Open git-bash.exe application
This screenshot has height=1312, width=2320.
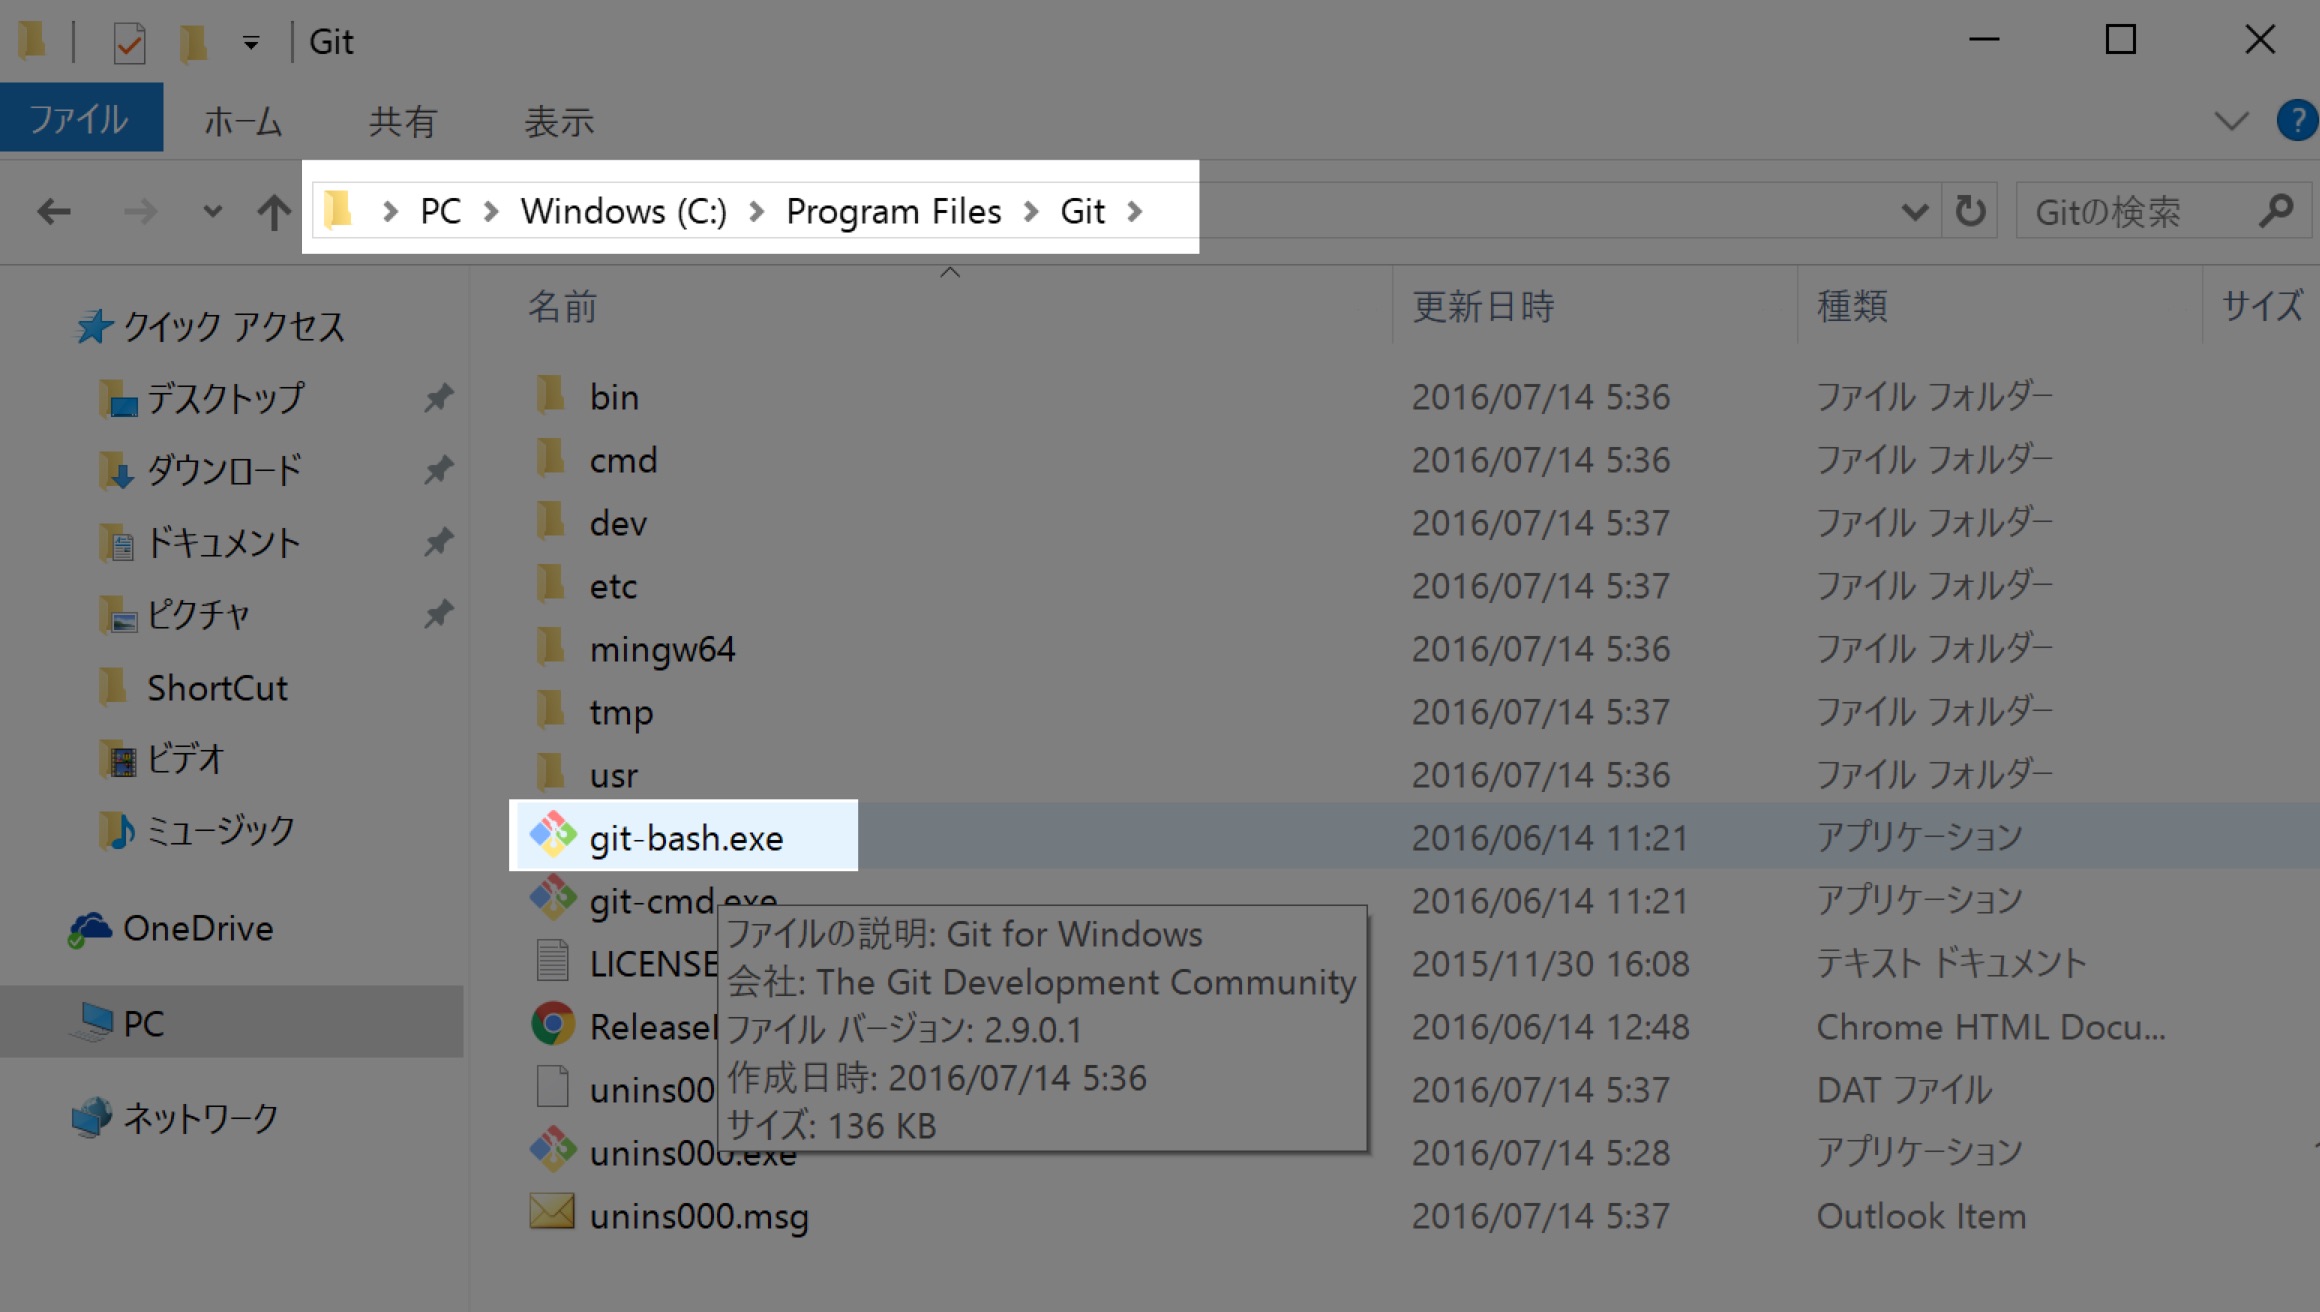(684, 837)
